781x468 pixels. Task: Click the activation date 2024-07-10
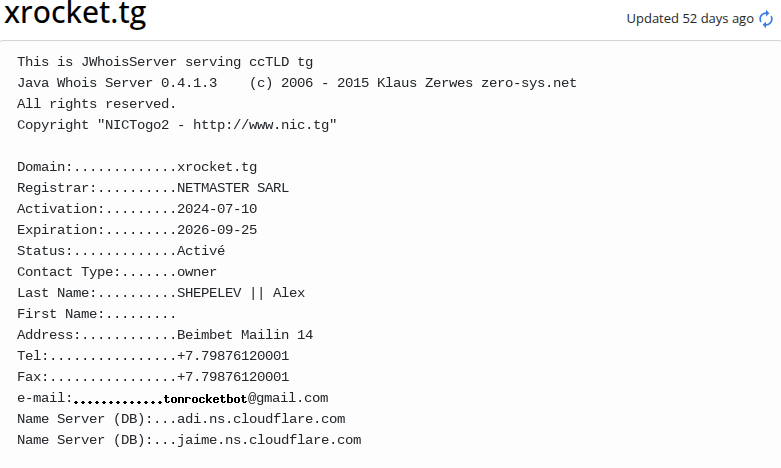[217, 209]
